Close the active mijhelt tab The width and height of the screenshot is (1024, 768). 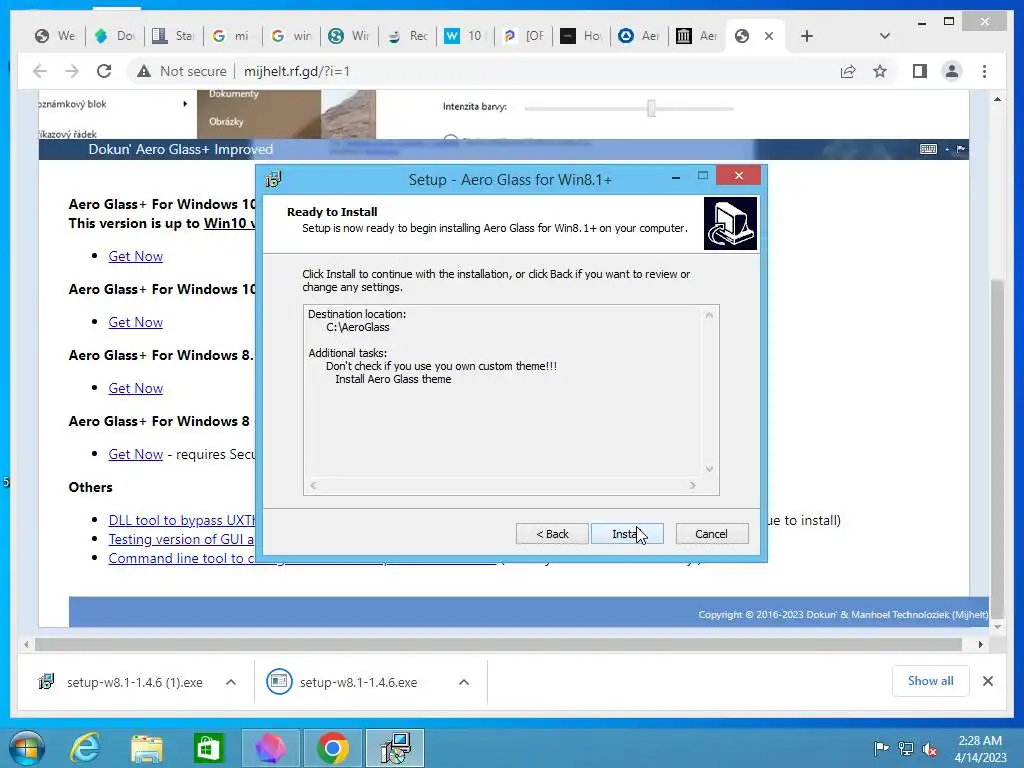[x=769, y=36]
